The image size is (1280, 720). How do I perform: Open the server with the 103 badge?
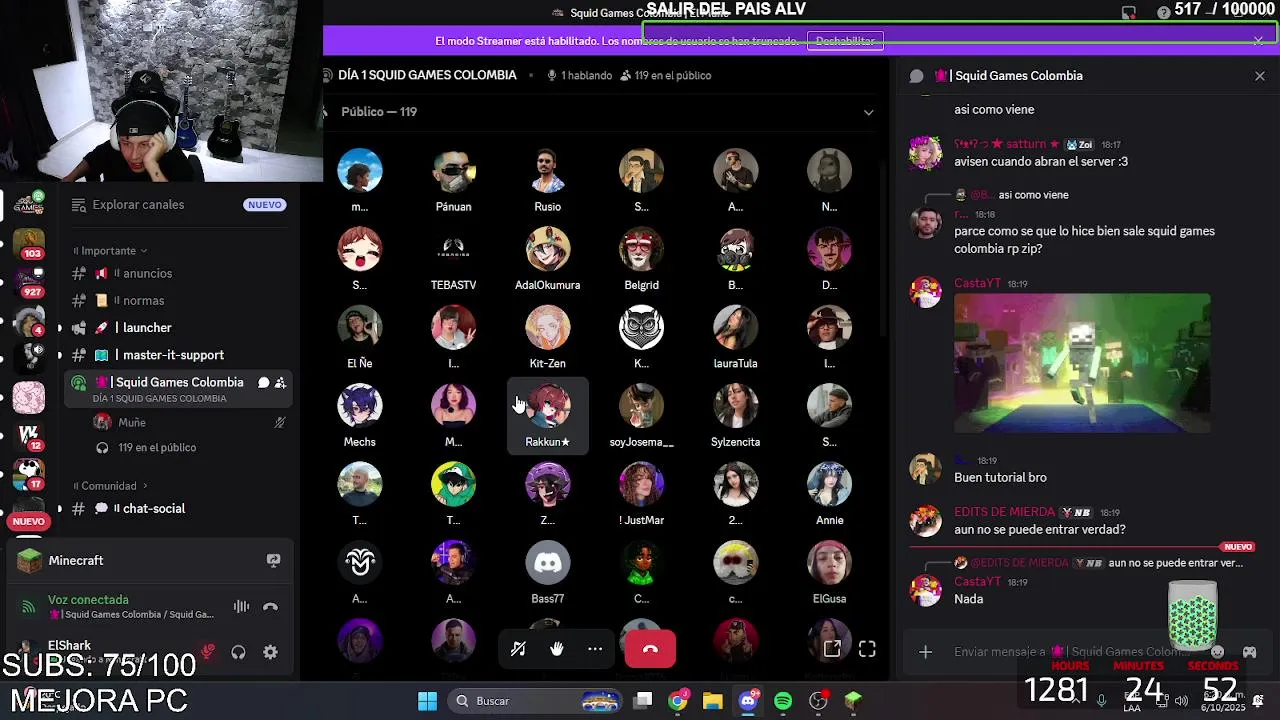click(x=29, y=244)
